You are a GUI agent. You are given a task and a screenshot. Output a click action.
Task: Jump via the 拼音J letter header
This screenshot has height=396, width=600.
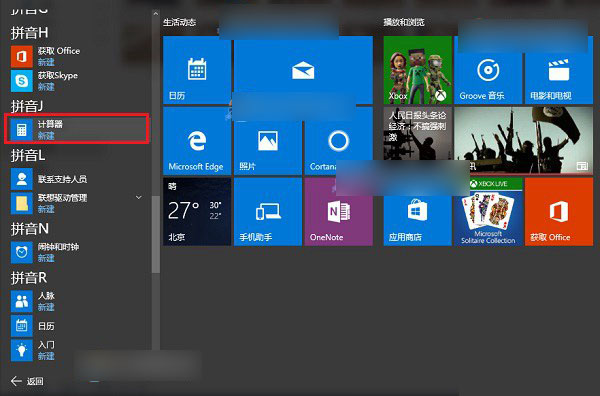click(x=27, y=106)
